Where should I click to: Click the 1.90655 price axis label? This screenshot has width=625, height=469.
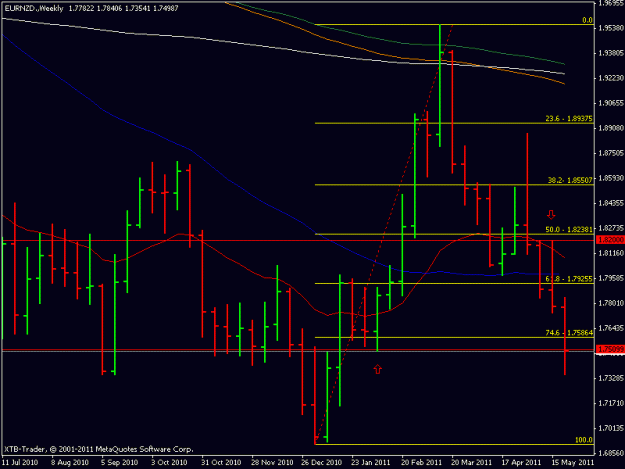[611, 103]
